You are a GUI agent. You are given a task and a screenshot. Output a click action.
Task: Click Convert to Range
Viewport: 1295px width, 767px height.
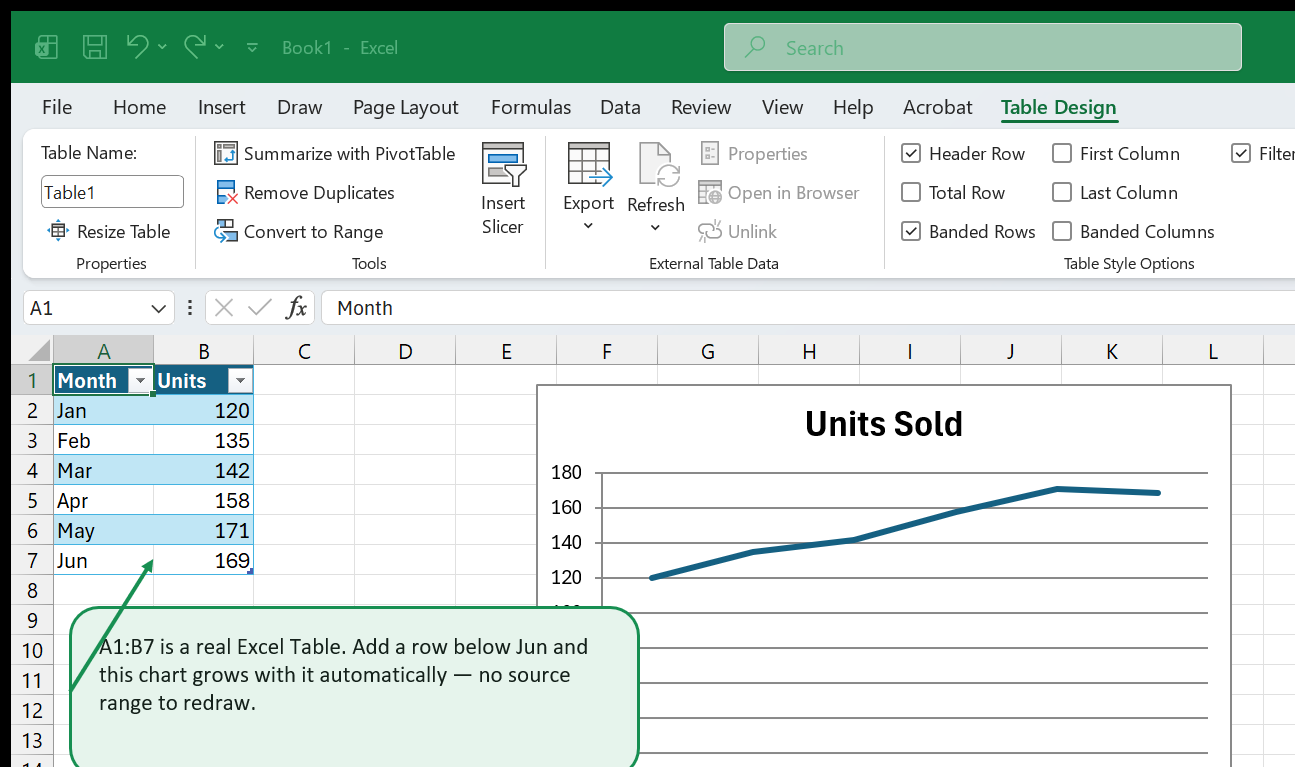point(299,232)
